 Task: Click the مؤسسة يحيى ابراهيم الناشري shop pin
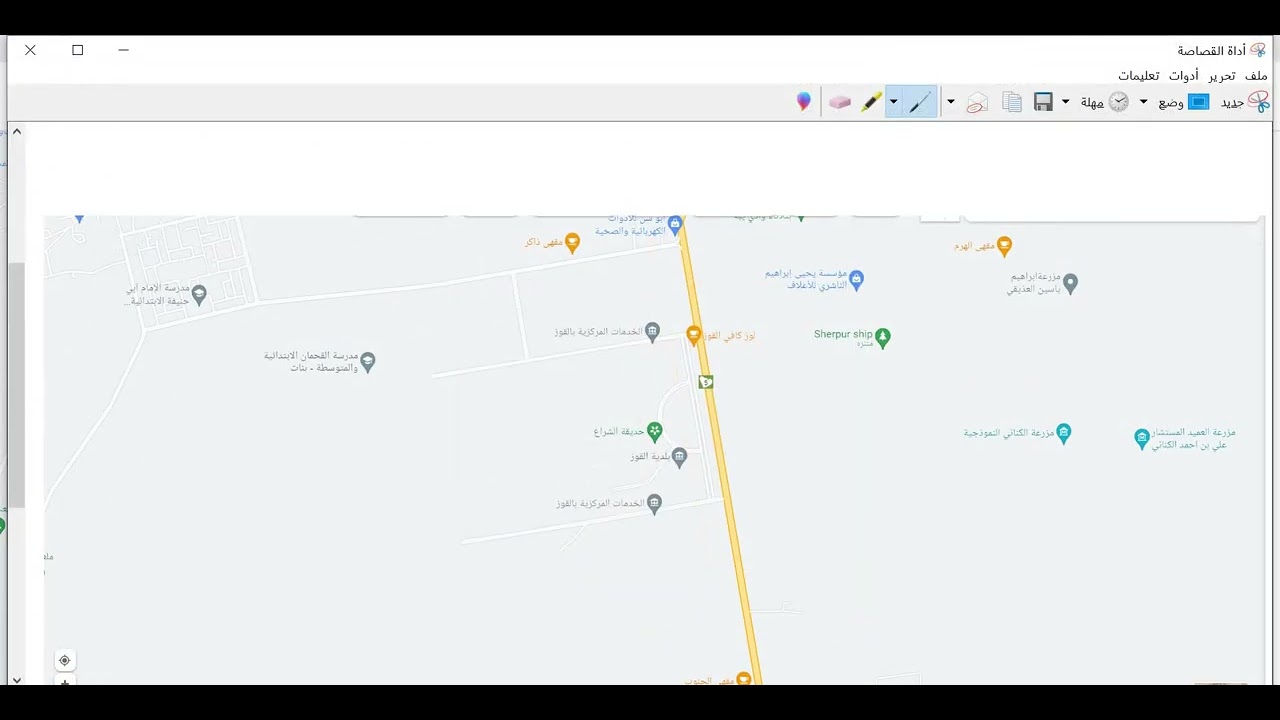click(x=856, y=279)
